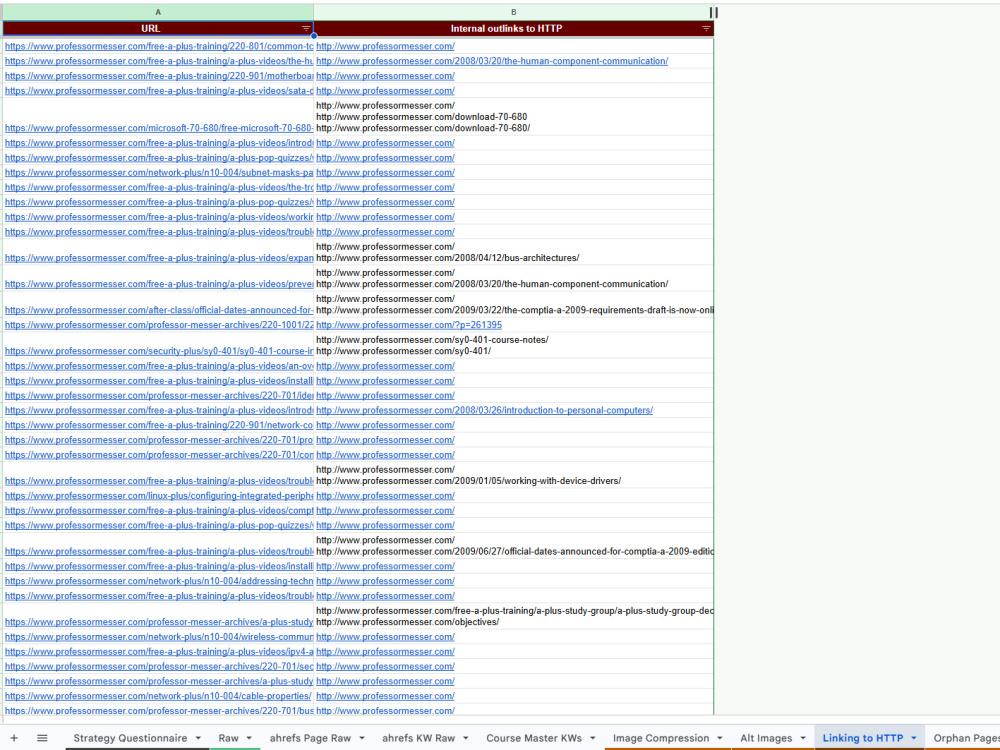Add a new sheet with the plus icon

click(14, 738)
